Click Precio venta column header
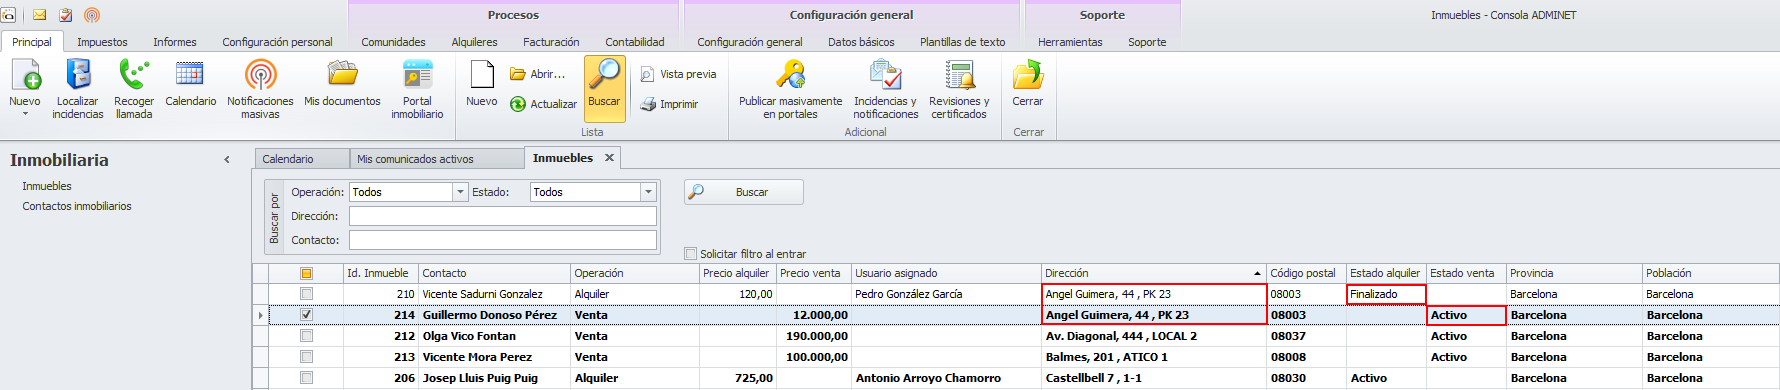Viewport: 1780px width, 390px height. (813, 273)
